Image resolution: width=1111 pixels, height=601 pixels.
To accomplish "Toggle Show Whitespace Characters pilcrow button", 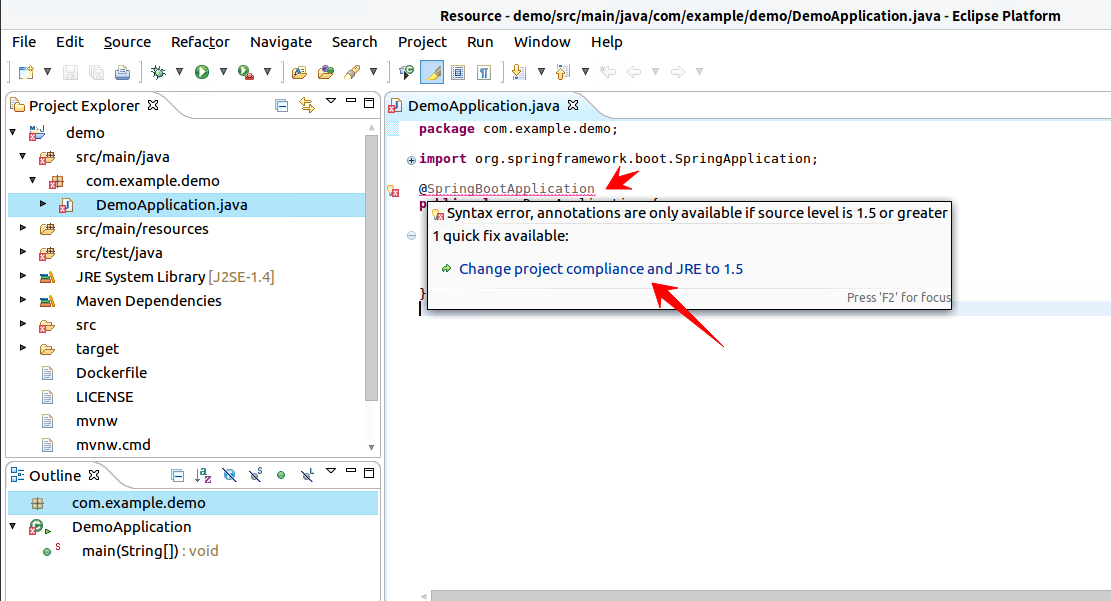I will point(484,72).
